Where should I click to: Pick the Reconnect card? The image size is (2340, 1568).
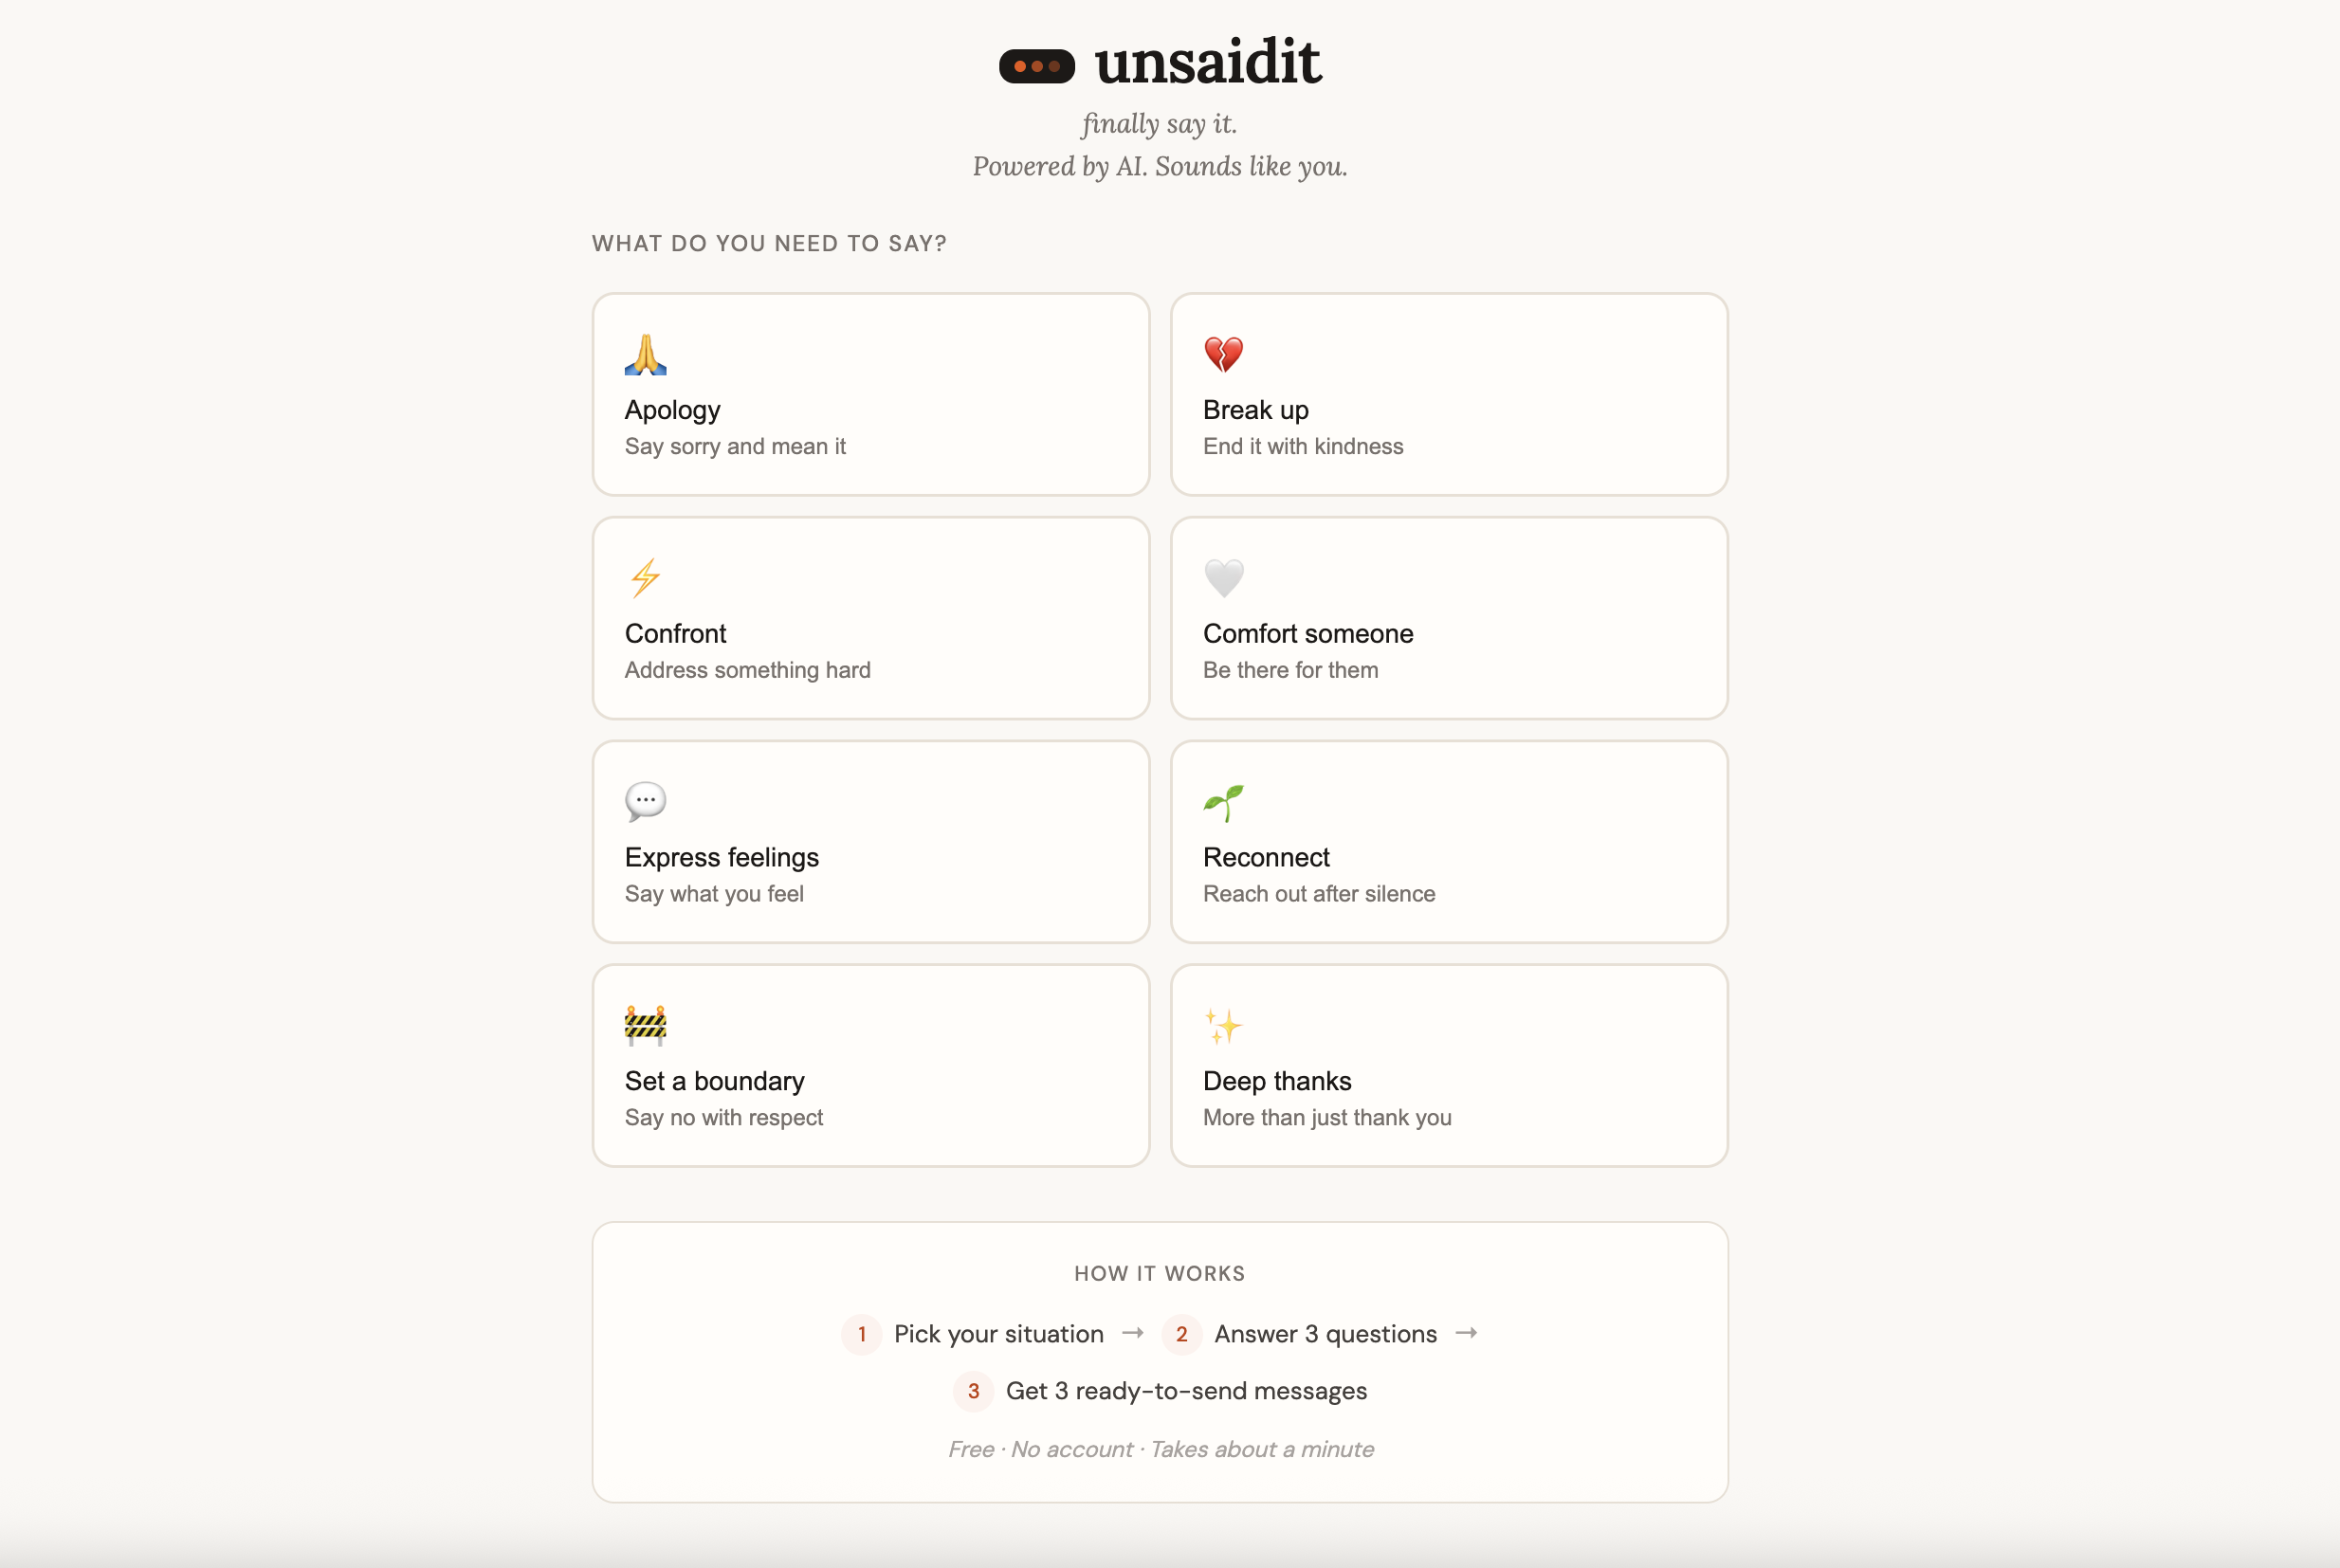[x=1448, y=842]
